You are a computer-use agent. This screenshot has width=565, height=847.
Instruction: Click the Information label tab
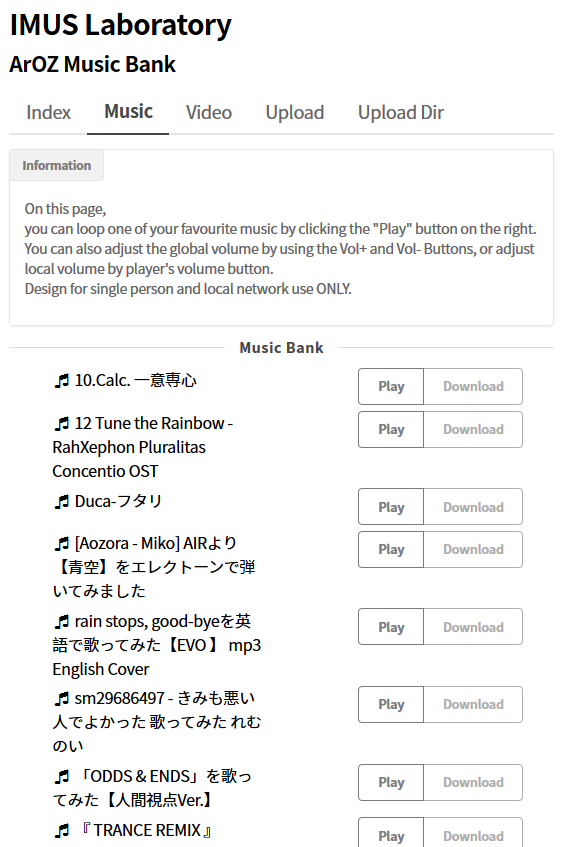tap(56, 165)
